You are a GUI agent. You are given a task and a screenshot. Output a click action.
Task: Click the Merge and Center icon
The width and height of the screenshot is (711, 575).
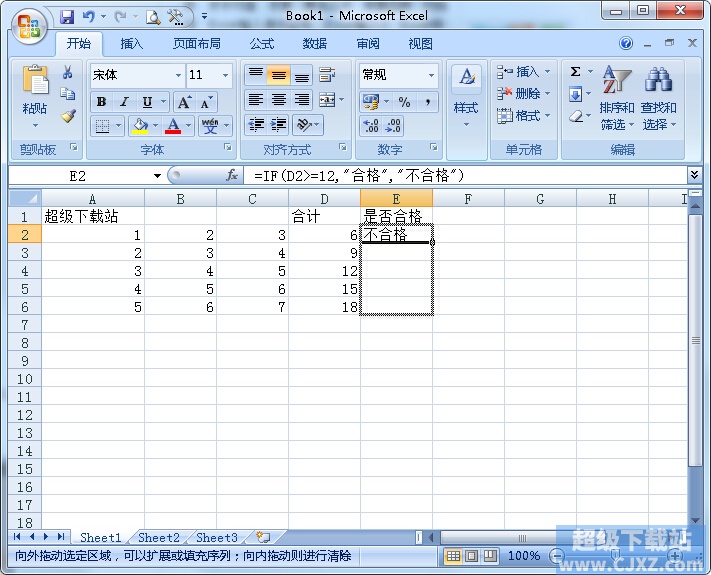tap(327, 100)
